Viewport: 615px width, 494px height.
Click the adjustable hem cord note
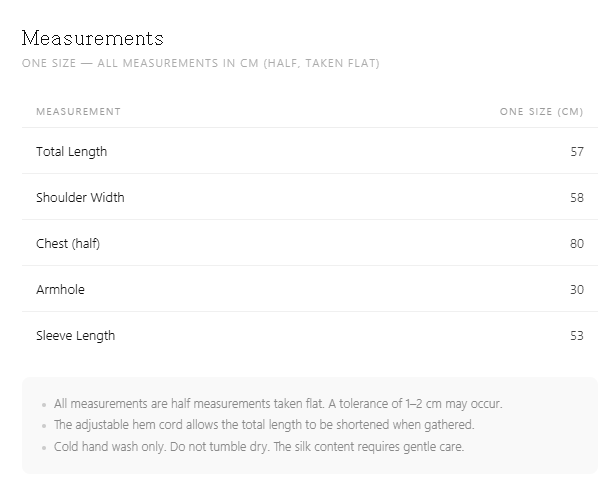(264, 425)
